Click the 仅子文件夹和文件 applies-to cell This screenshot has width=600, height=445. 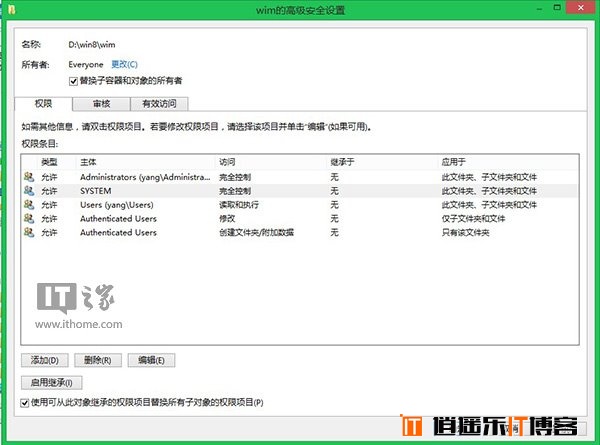(473, 218)
